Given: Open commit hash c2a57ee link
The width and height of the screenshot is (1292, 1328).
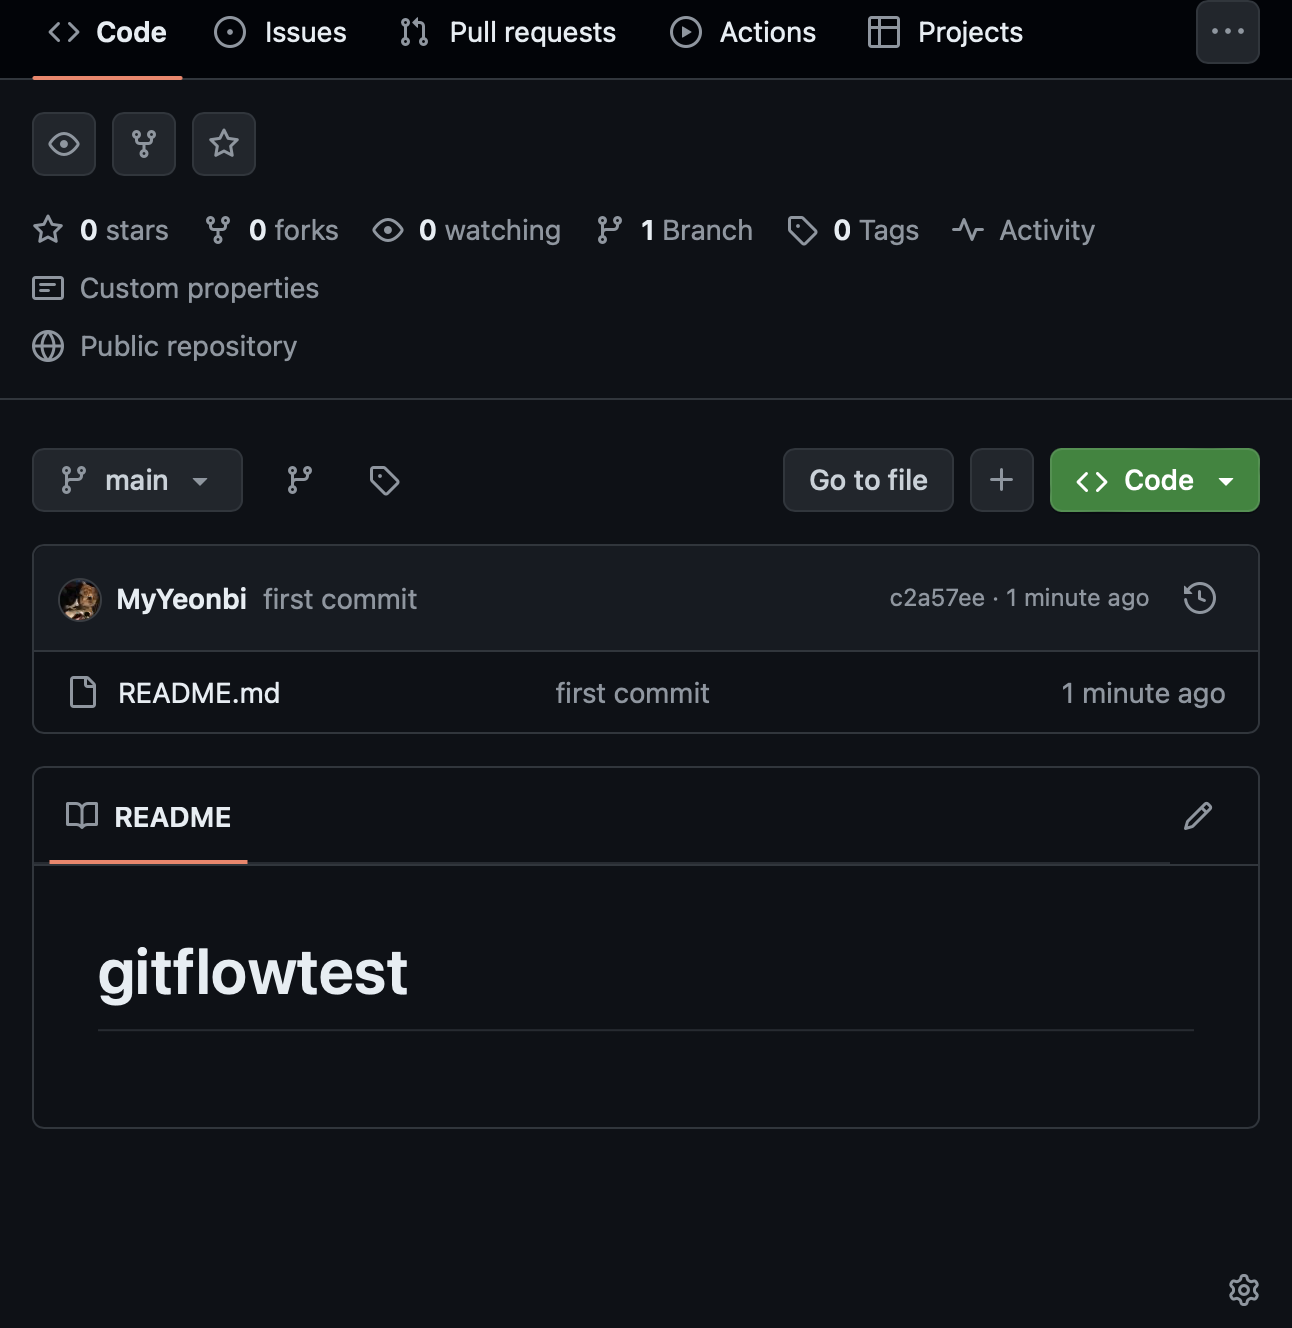Looking at the screenshot, I should [937, 598].
